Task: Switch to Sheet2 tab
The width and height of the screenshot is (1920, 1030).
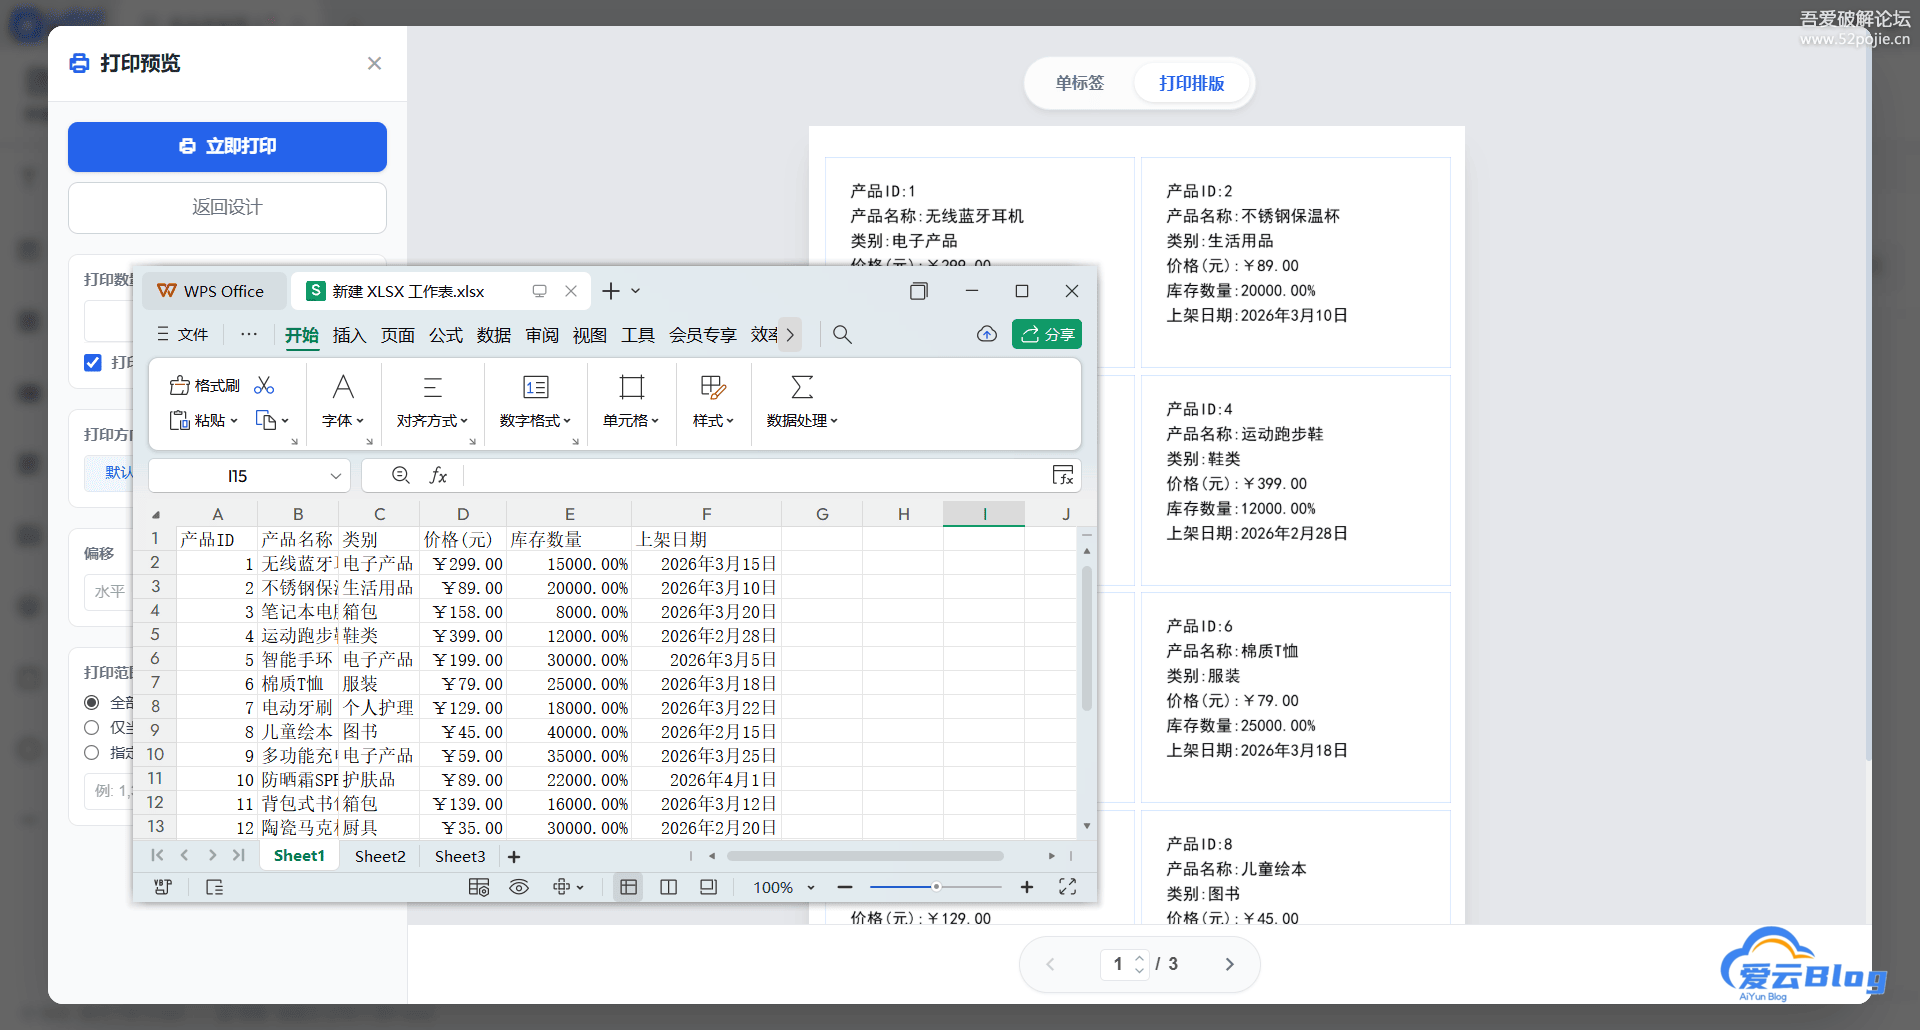Action: pos(380,856)
